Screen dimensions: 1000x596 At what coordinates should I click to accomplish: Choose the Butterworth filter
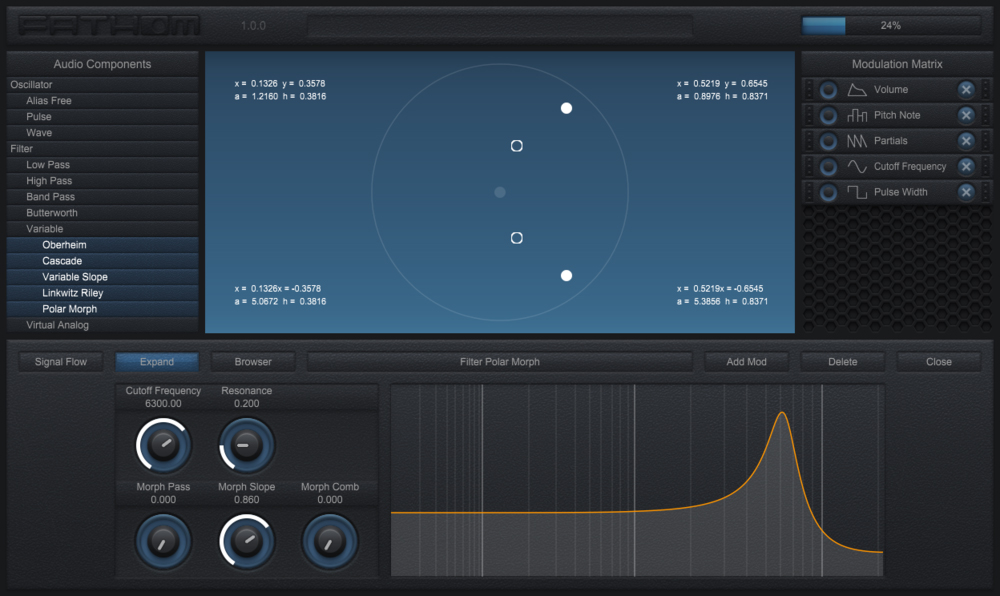click(103, 213)
